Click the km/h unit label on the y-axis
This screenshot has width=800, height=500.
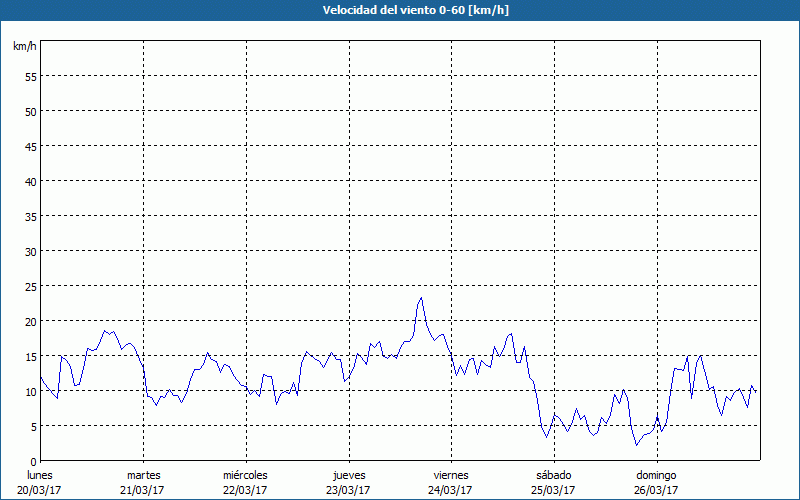(x=24, y=47)
